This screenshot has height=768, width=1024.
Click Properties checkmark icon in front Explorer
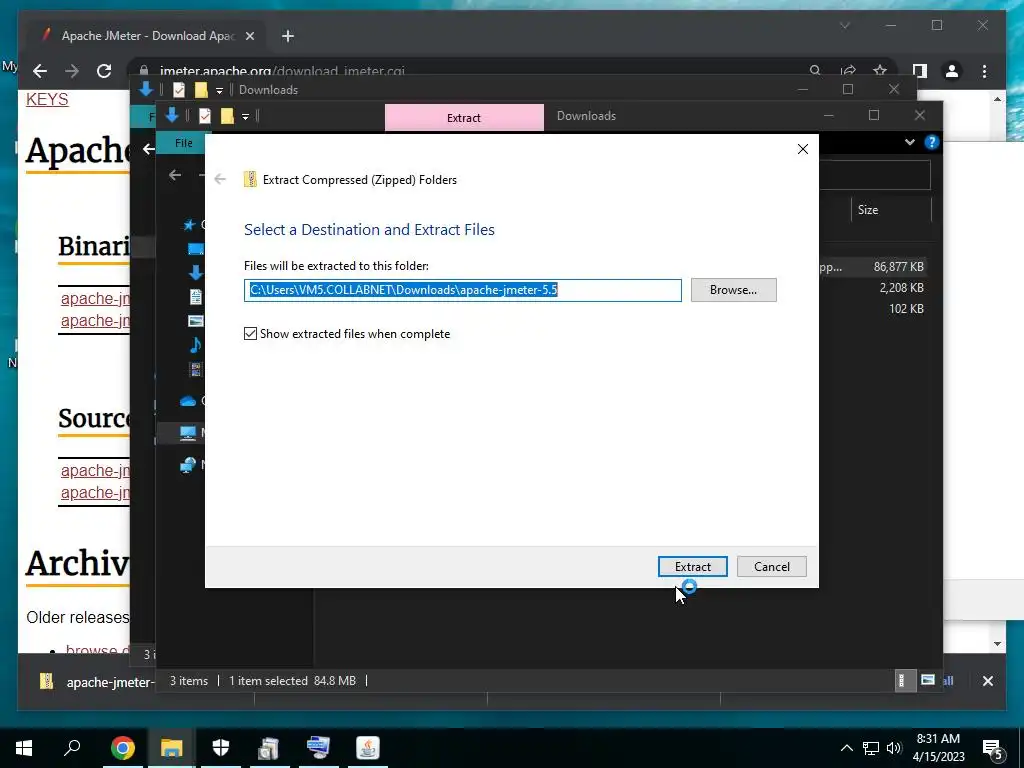pyautogui.click(x=204, y=116)
